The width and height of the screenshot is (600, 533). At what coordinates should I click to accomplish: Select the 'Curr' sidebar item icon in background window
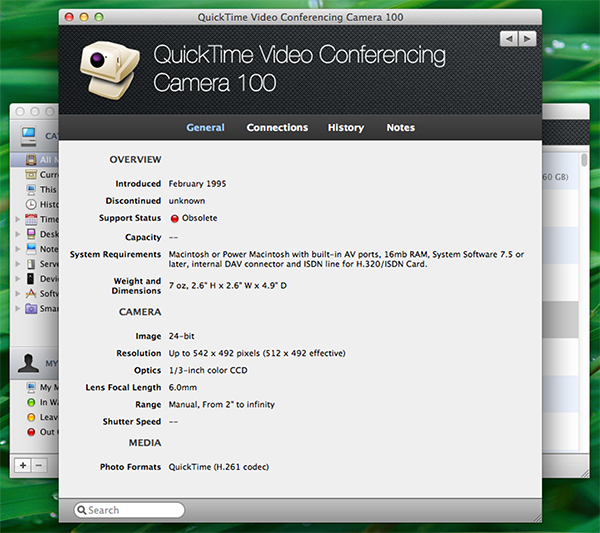pyautogui.click(x=31, y=174)
